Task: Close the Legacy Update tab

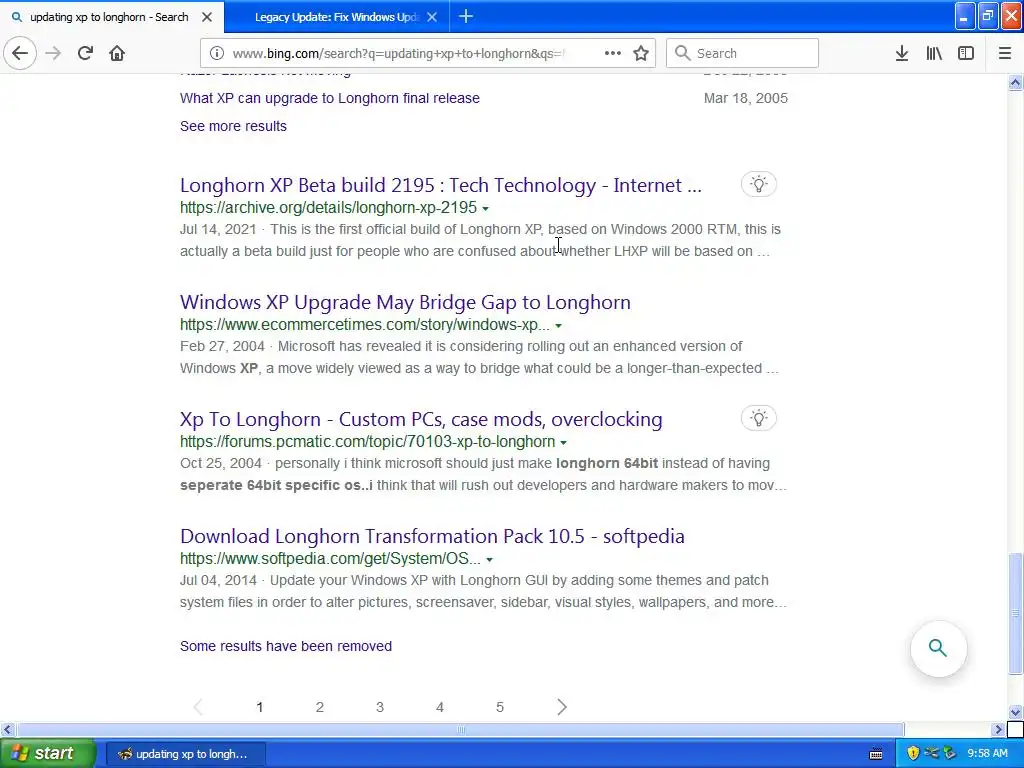Action: (x=432, y=17)
